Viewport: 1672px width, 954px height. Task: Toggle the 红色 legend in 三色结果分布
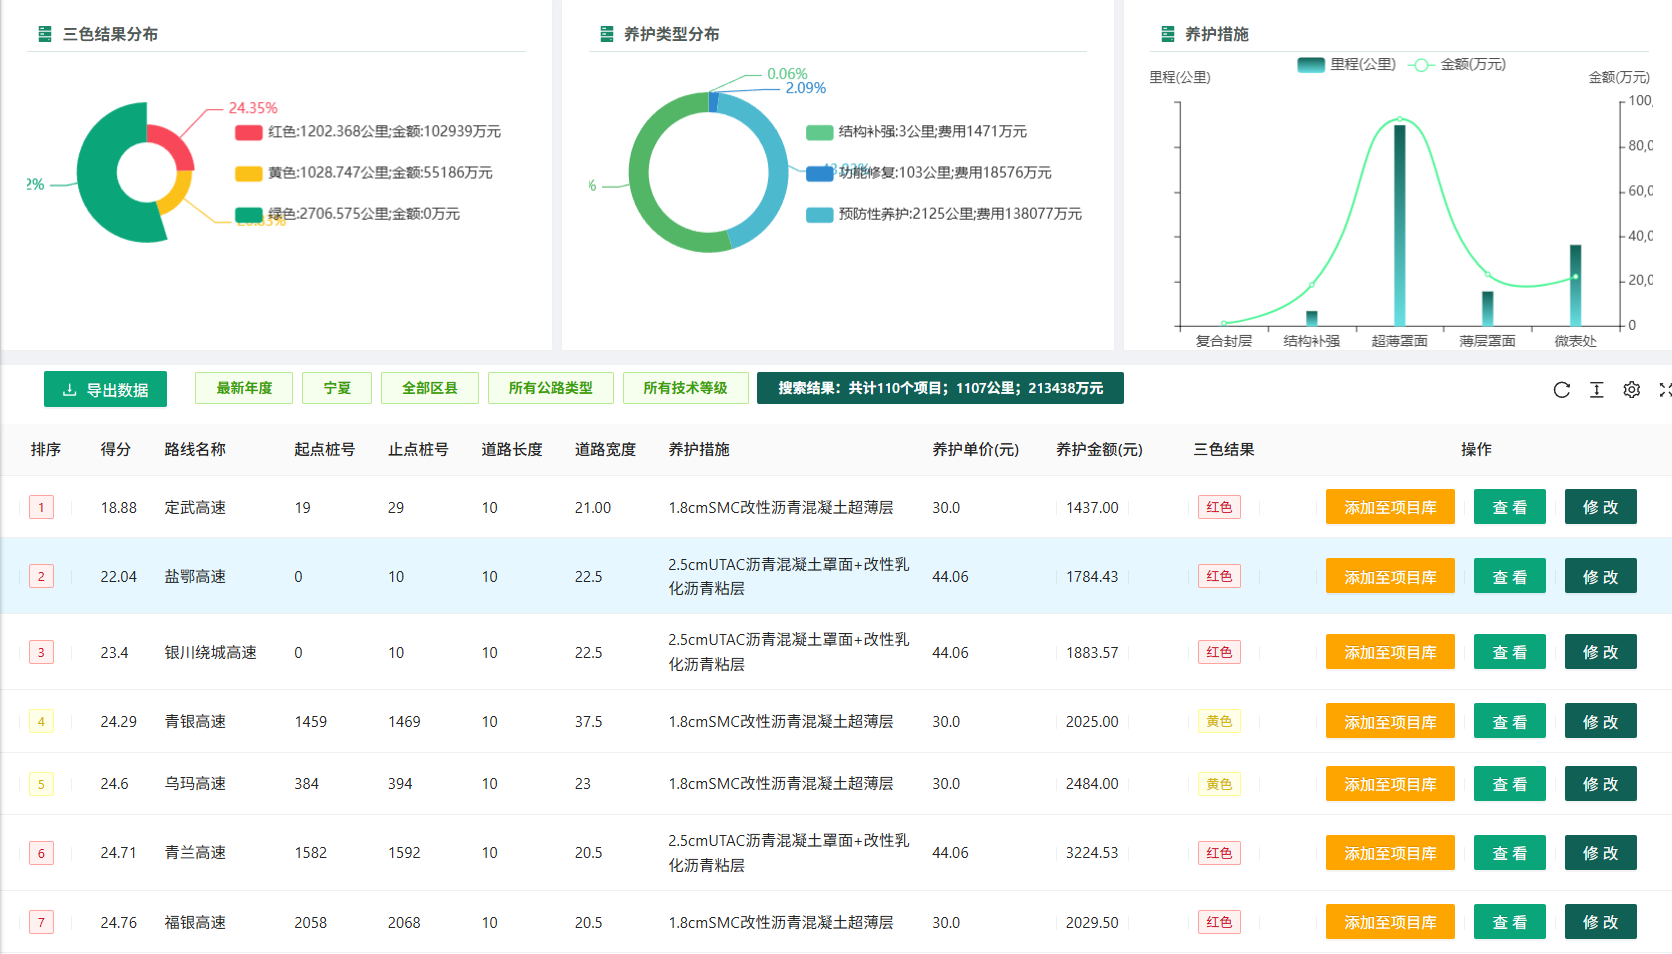pyautogui.click(x=368, y=132)
